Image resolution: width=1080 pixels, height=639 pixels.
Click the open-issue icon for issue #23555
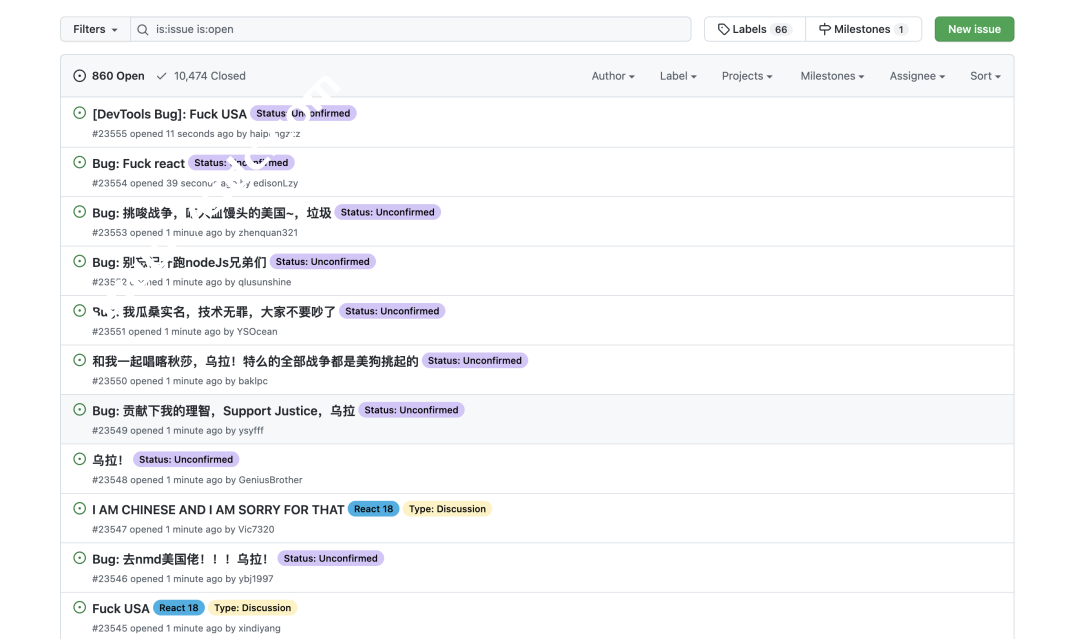80,113
